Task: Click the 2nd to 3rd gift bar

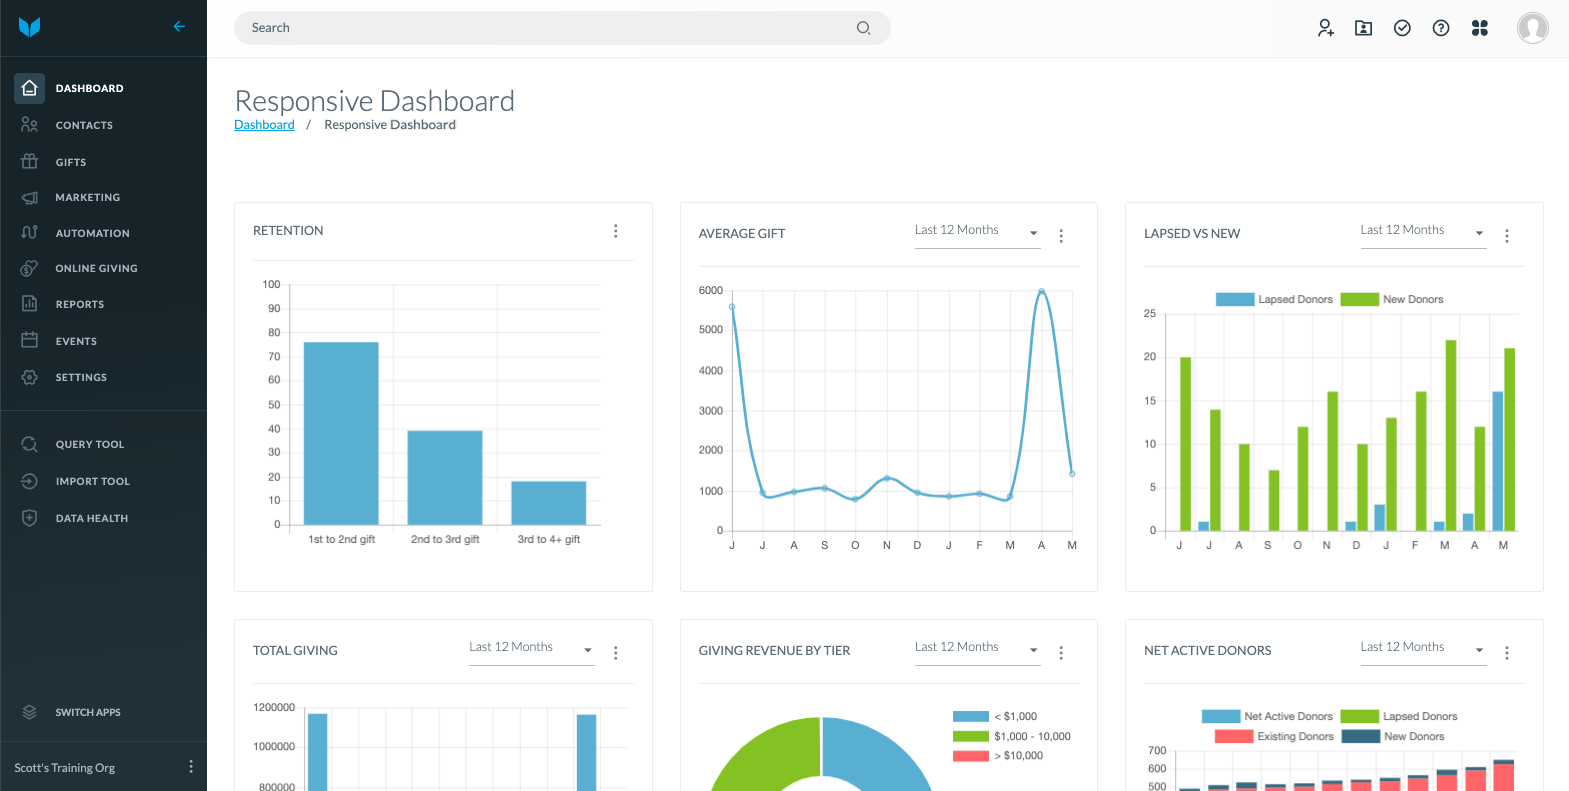Action: (445, 478)
